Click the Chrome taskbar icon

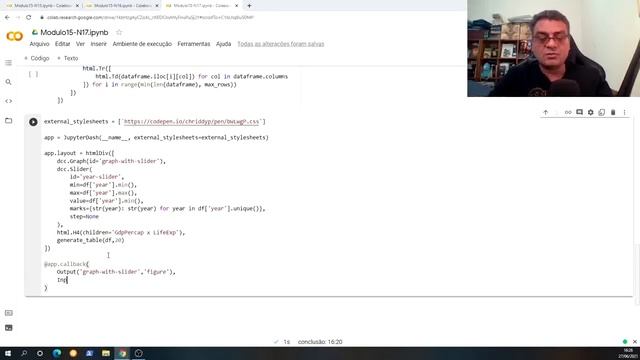click(x=122, y=353)
